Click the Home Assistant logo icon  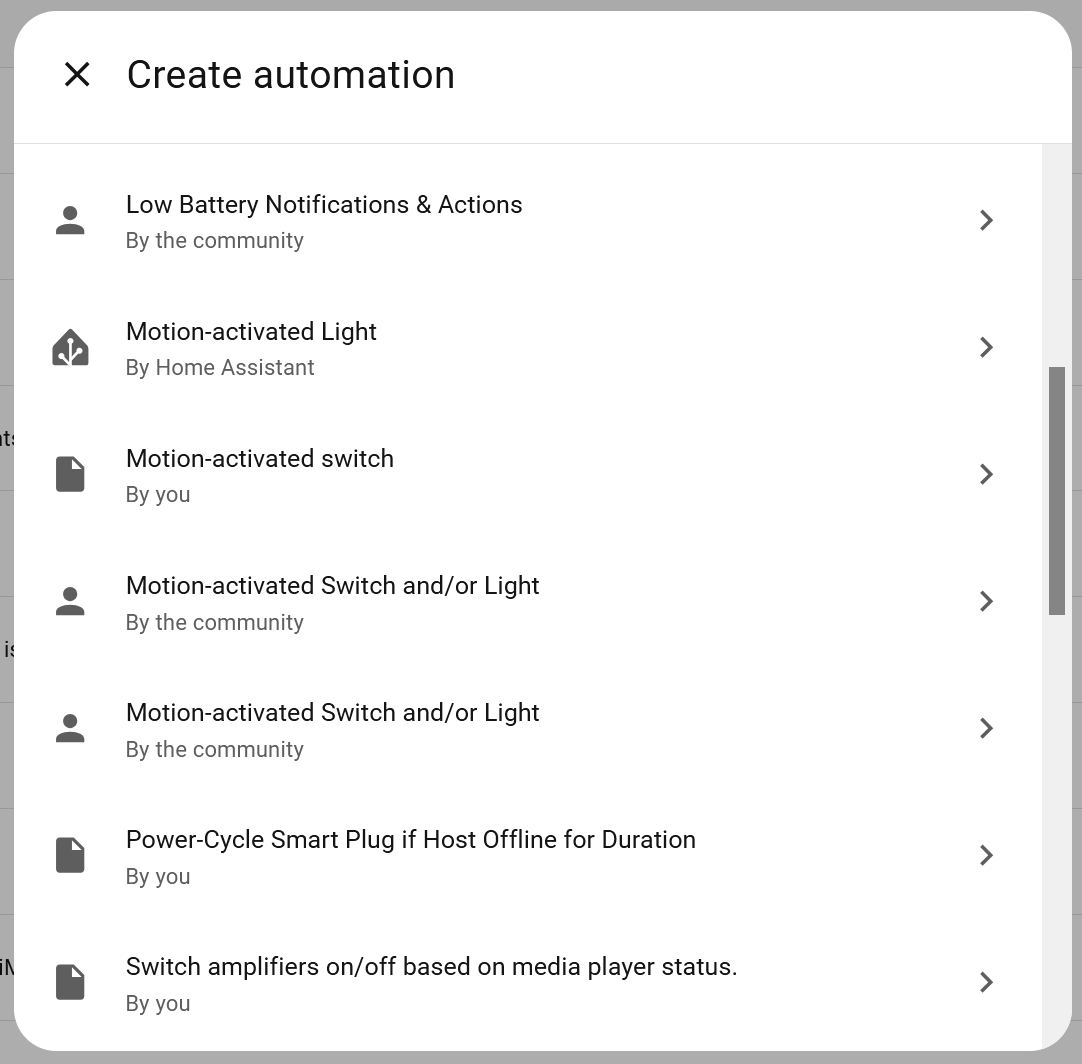(x=70, y=347)
